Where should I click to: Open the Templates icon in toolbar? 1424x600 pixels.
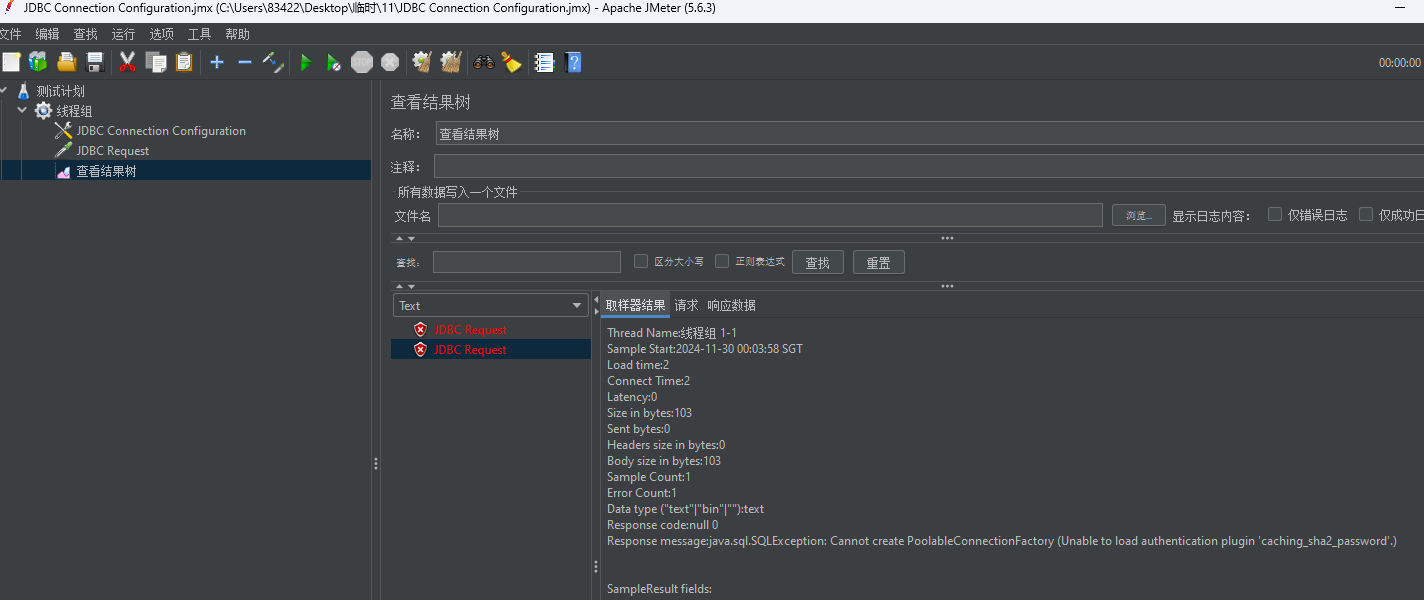(38, 62)
